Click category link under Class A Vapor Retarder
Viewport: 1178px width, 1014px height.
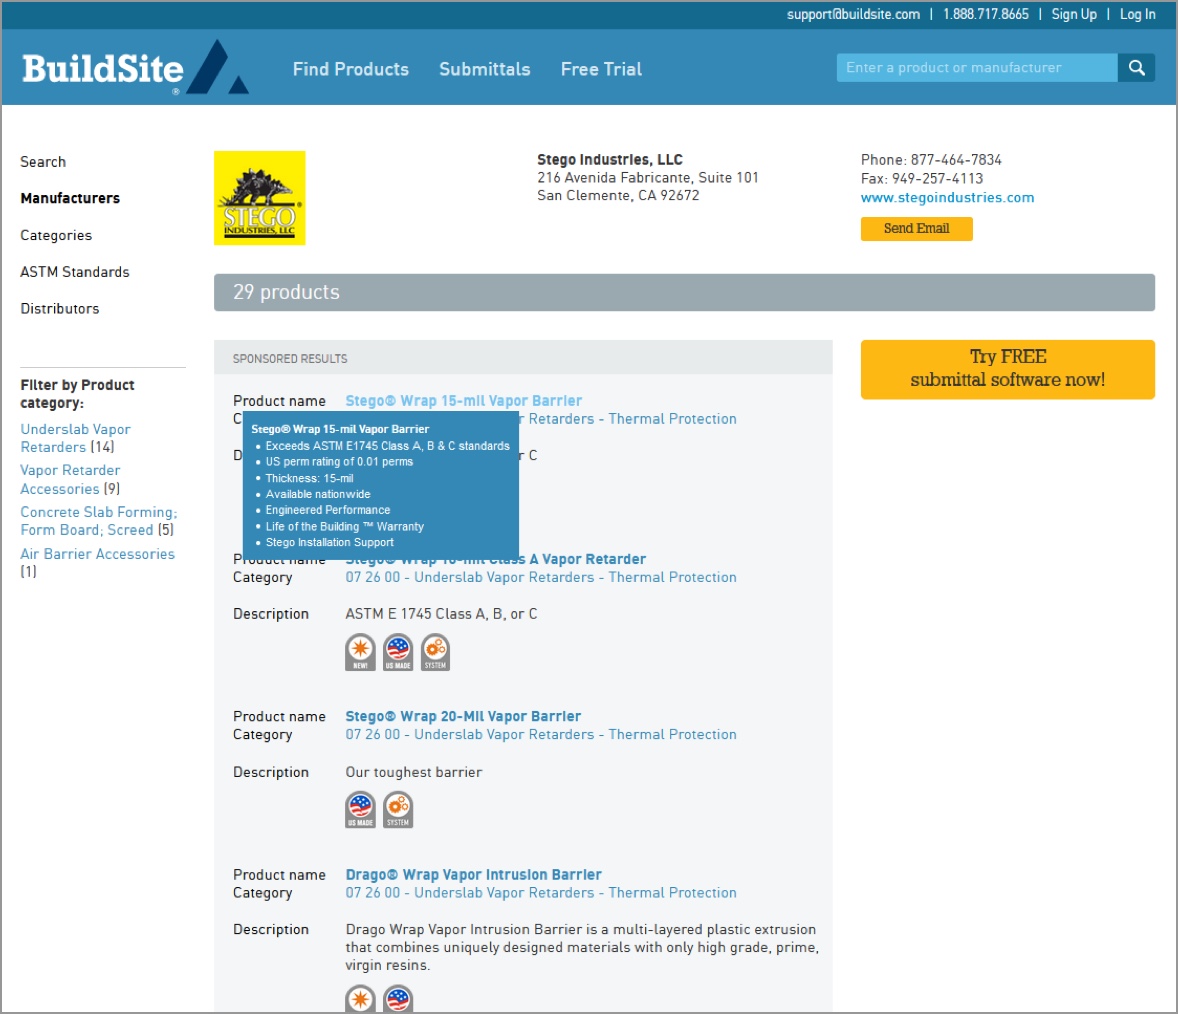(x=541, y=577)
